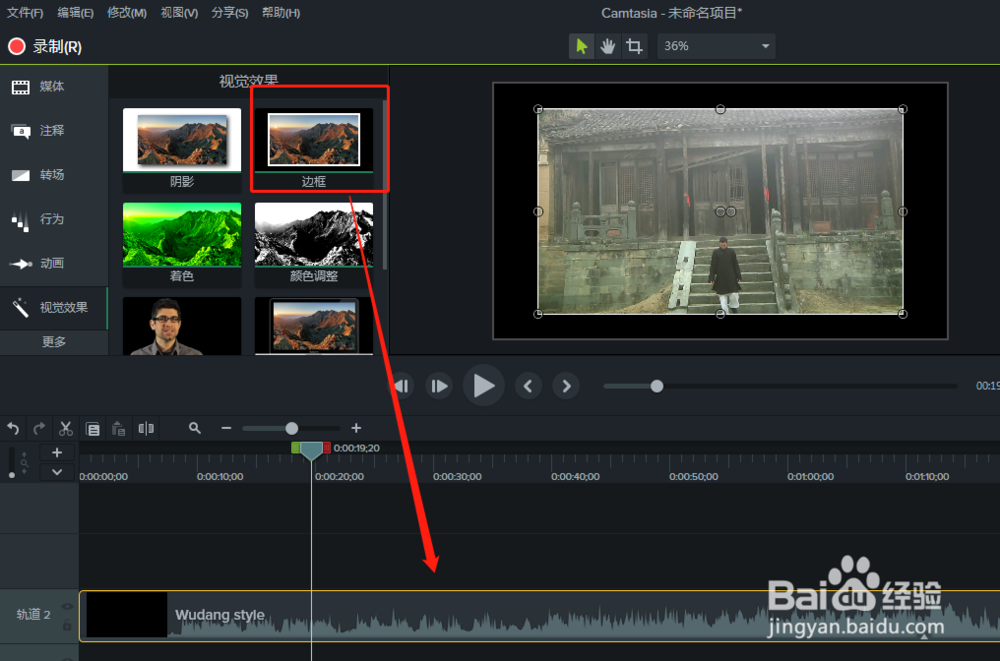Open the 编辑(E) menu
Screen dimensions: 1000x661
(x=75, y=13)
